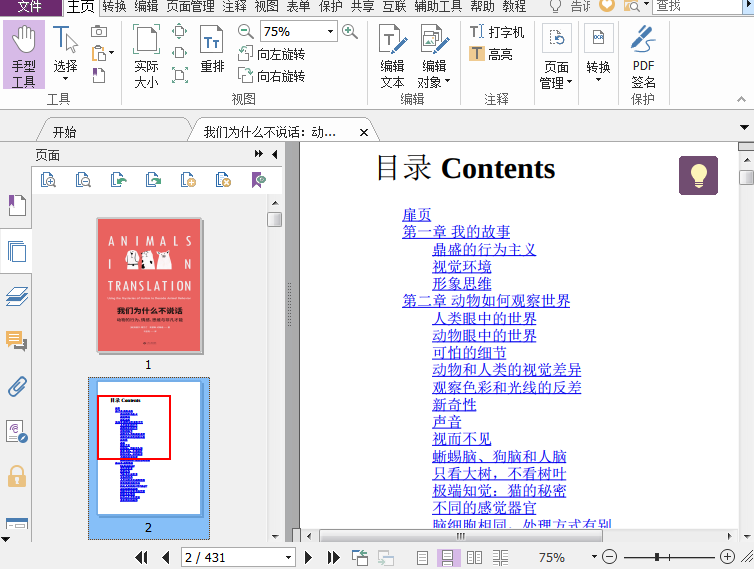The width and height of the screenshot is (754, 569).
Task: Open the 第二章 动物如何观察世界 link
Action: [486, 301]
